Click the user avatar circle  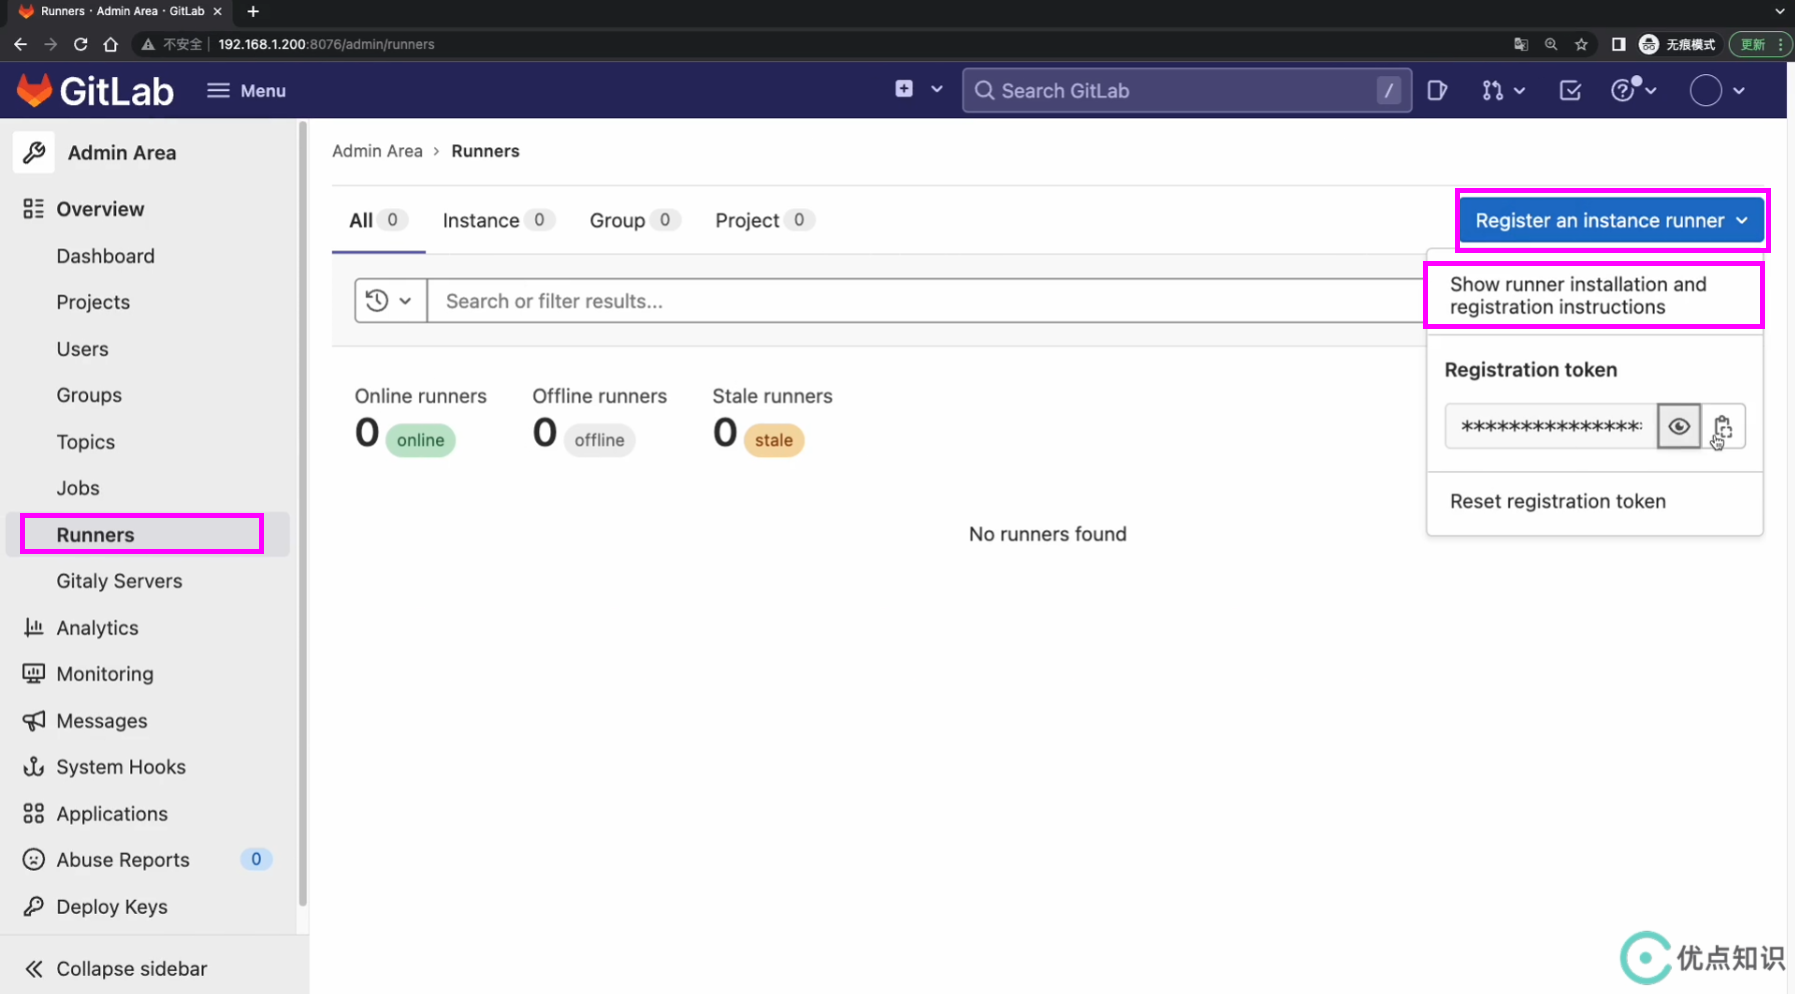1706,90
